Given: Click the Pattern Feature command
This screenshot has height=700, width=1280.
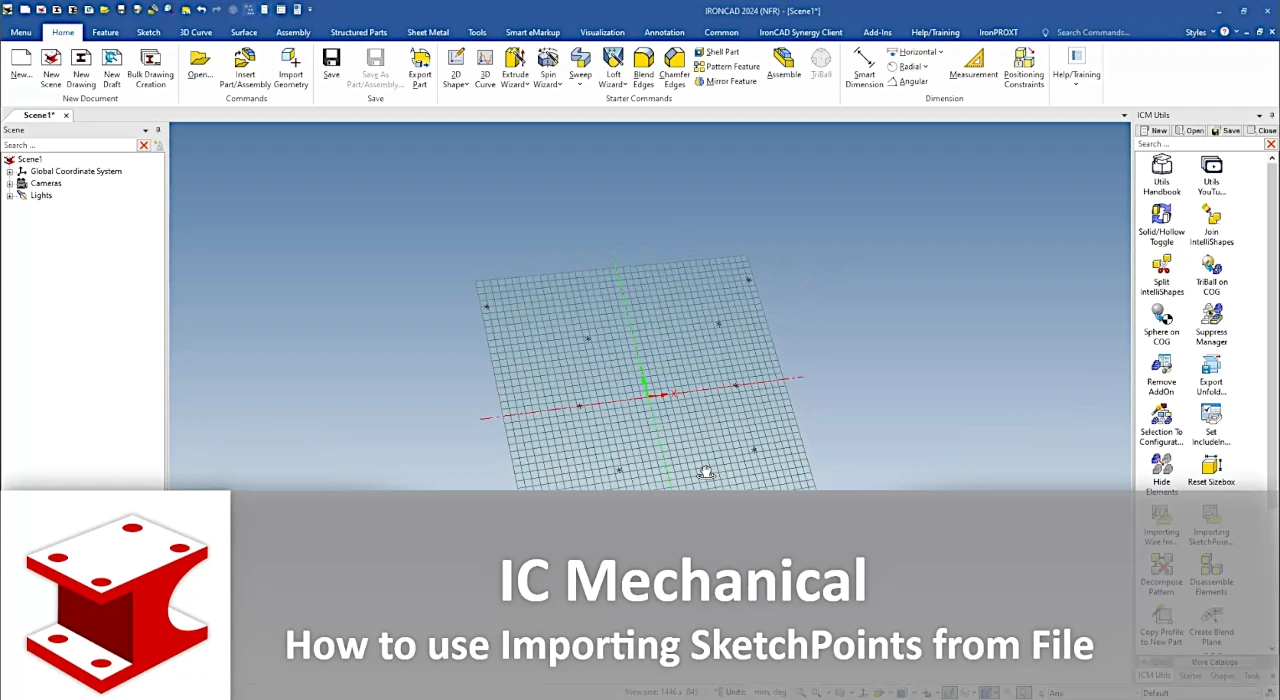Looking at the screenshot, I should [727, 66].
